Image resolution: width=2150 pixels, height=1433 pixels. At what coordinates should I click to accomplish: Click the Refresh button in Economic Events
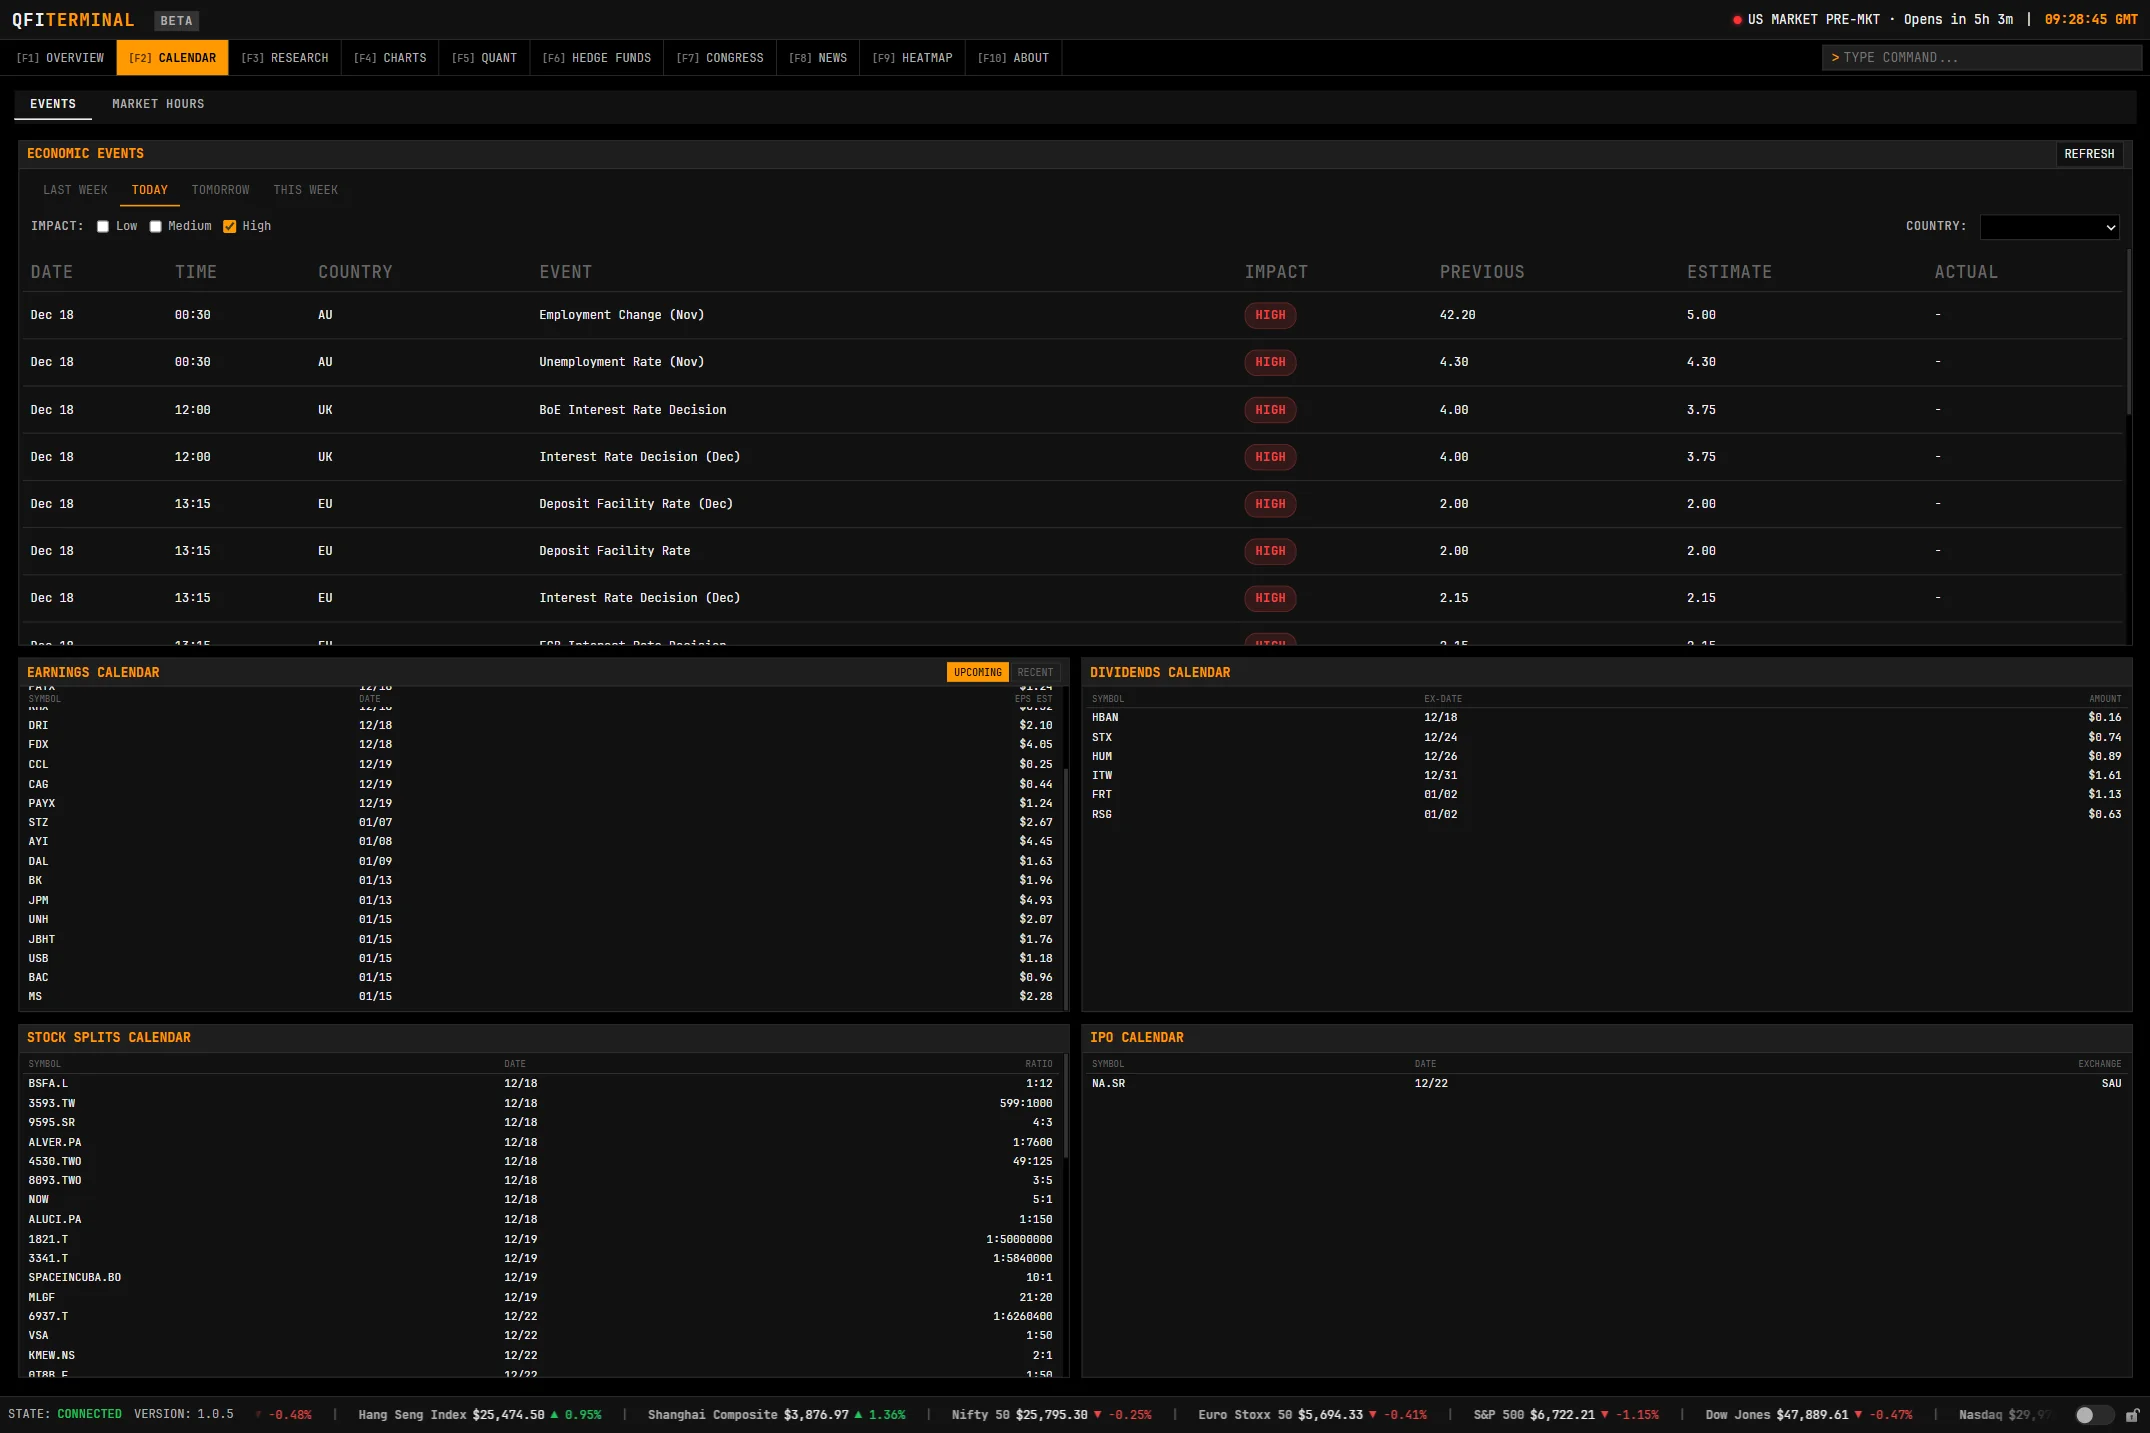coord(2088,154)
